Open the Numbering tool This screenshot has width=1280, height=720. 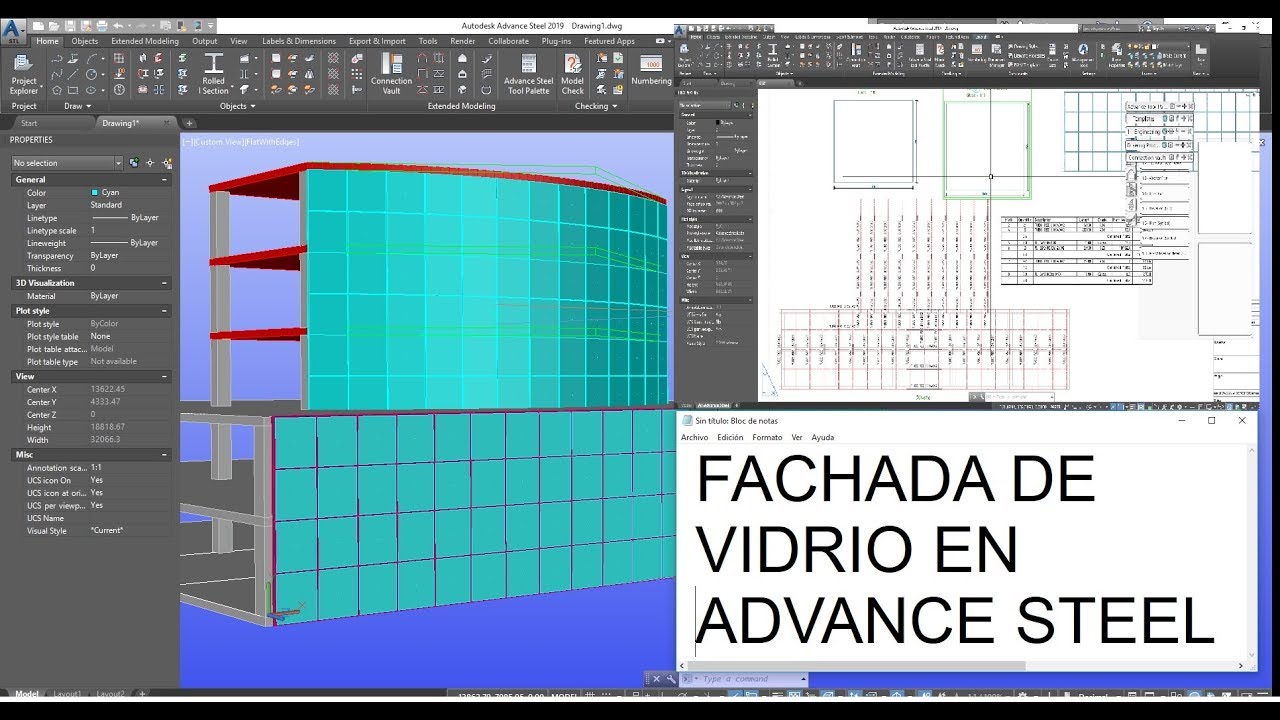pos(651,70)
